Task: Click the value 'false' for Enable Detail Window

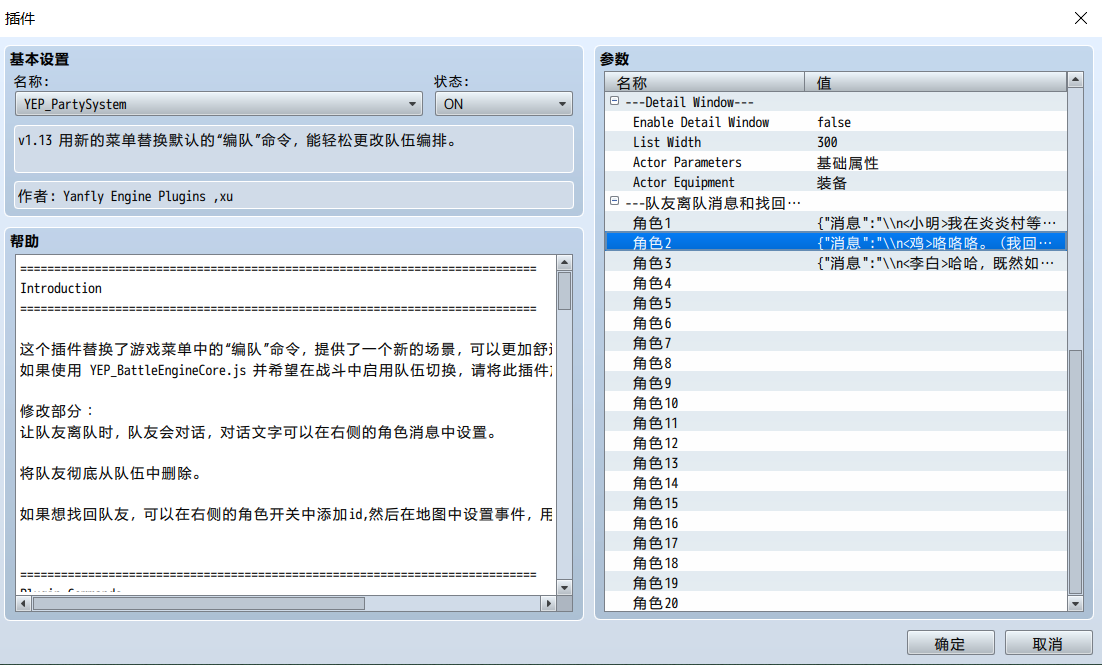Action: click(834, 122)
